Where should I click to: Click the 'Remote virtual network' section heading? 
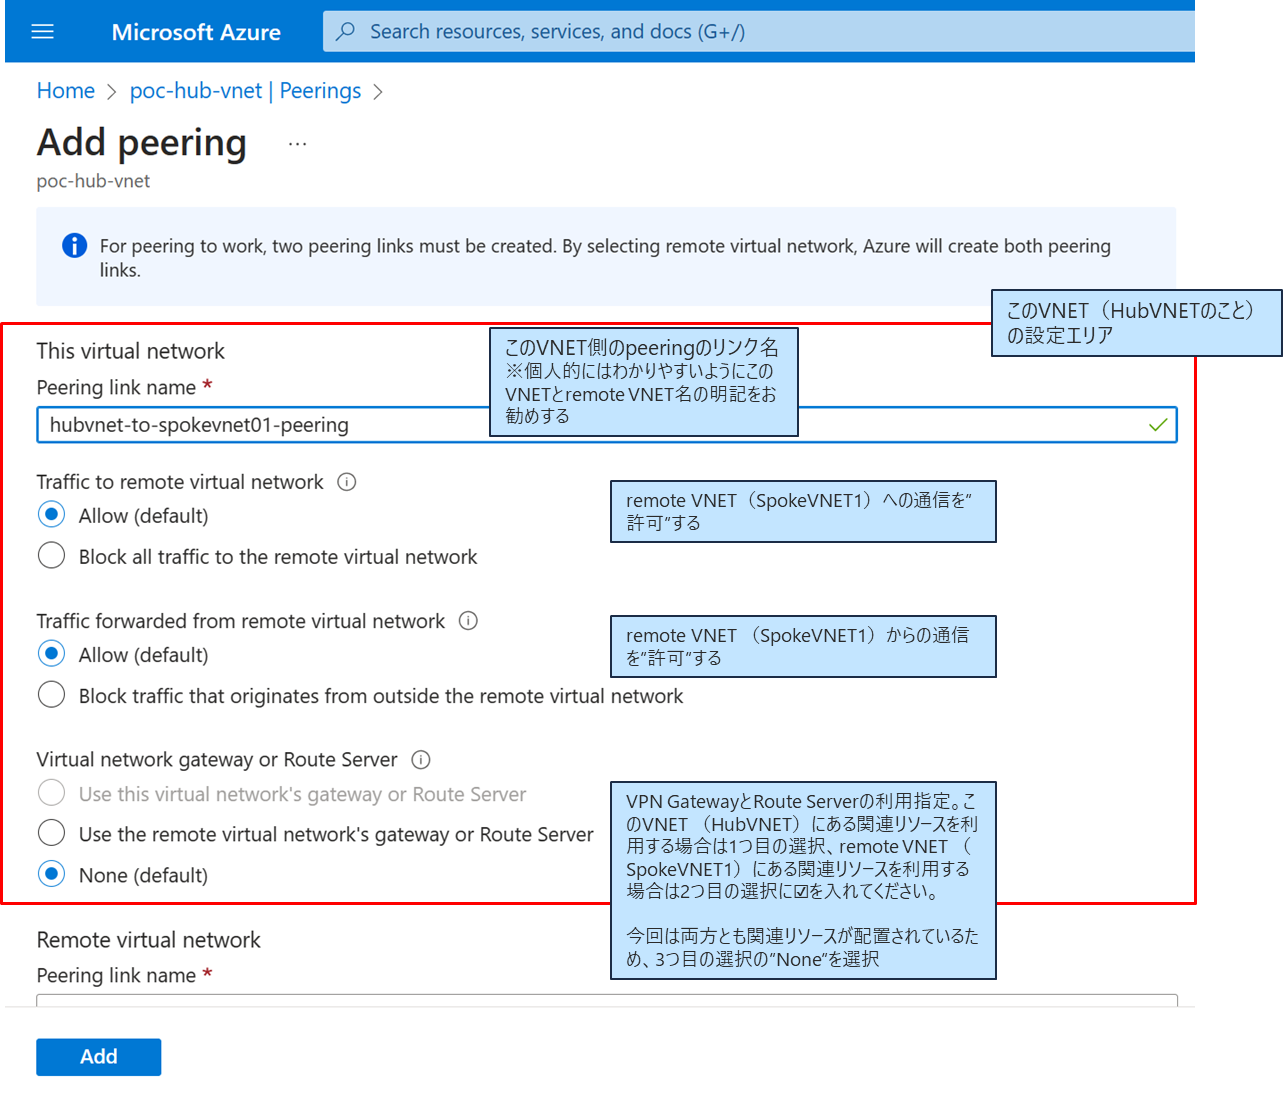pyautogui.click(x=149, y=940)
